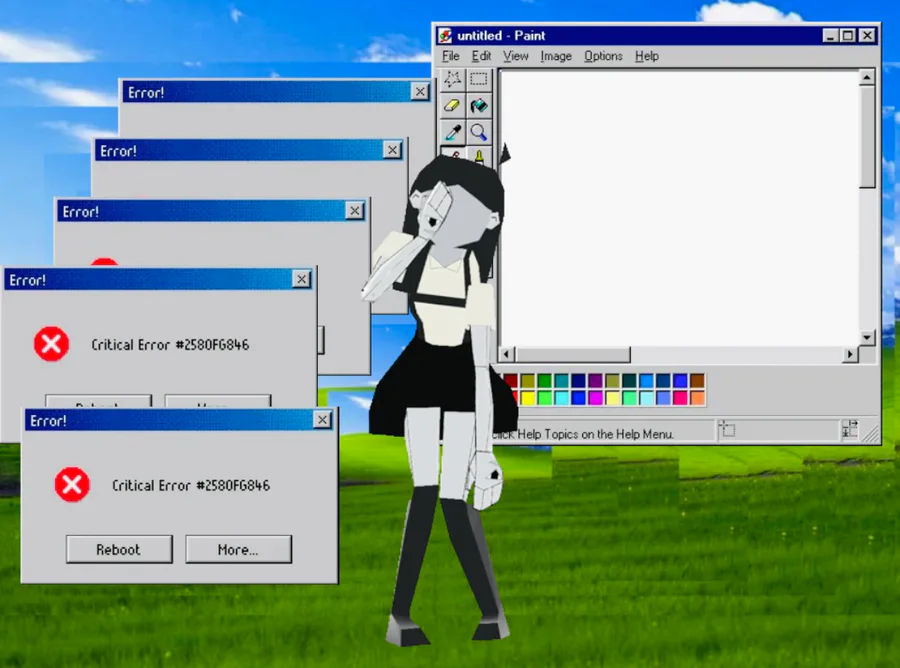The width and height of the screenshot is (900, 668).
Task: Click the up arrow of Paint vertical scrollbar
Action: [867, 77]
